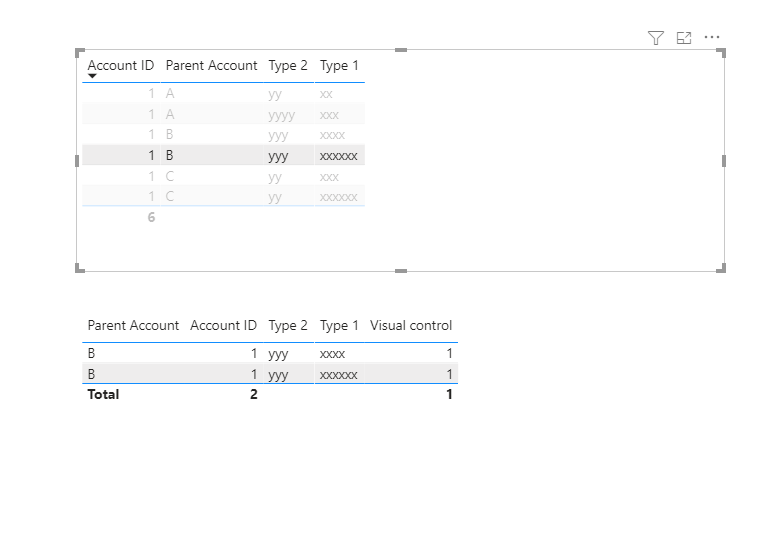Open the visual filter icon
761x534 pixels.
pyautogui.click(x=656, y=37)
